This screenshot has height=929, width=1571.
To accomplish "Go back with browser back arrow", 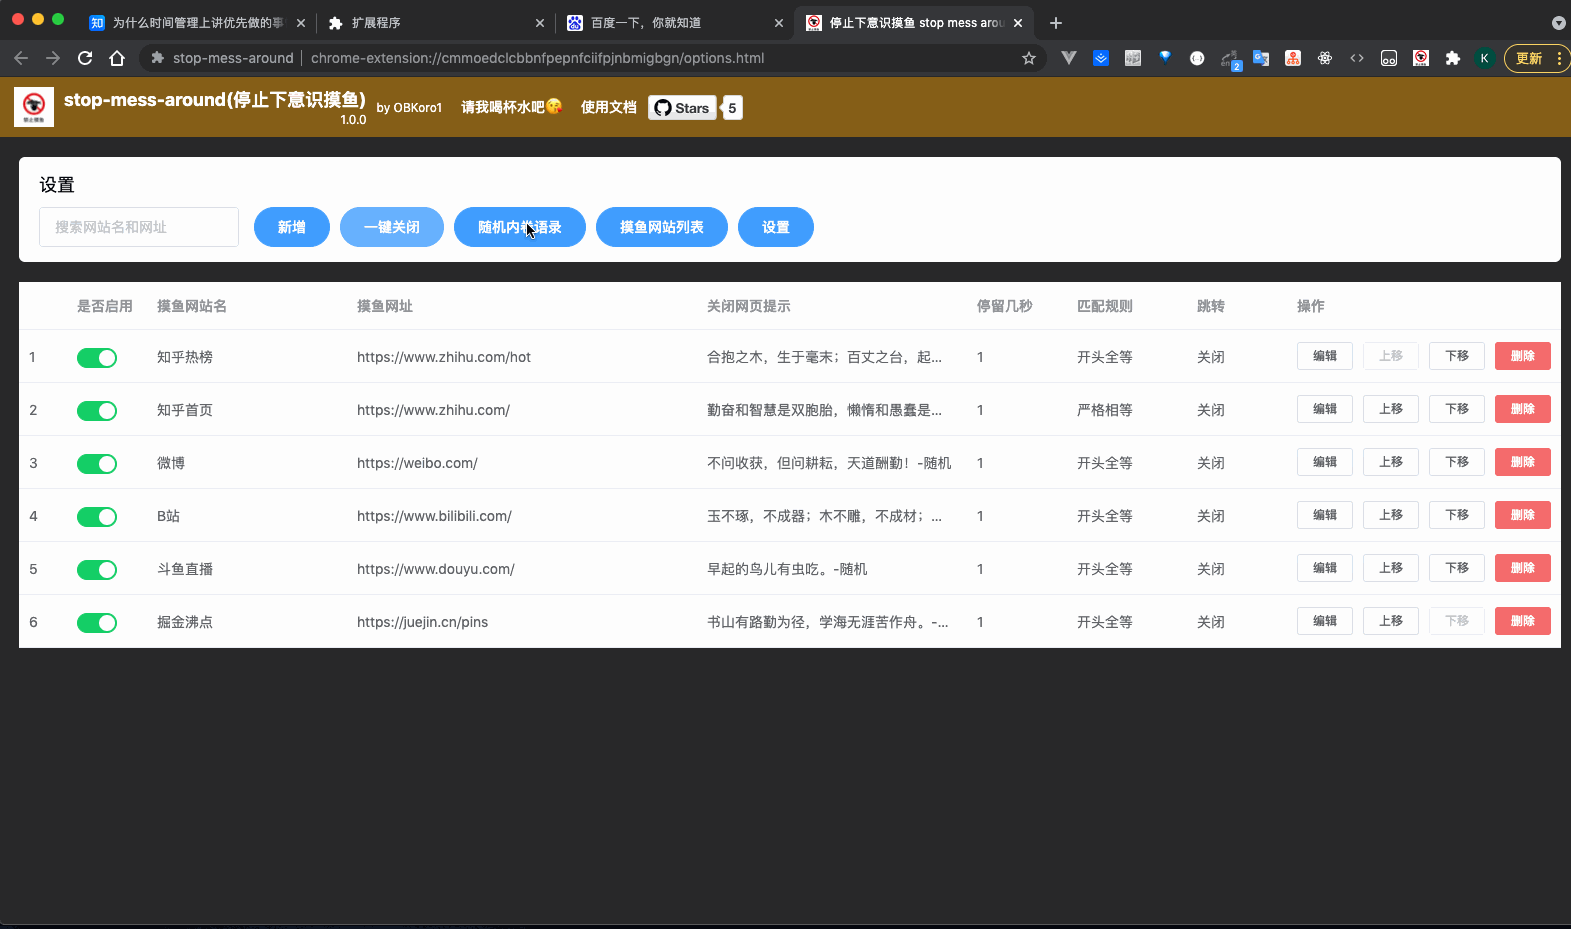I will [21, 58].
